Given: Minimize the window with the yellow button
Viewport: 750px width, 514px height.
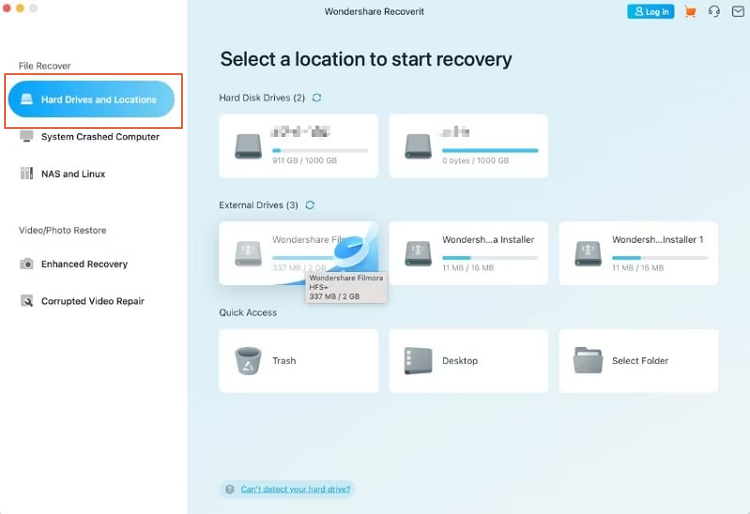Looking at the screenshot, I should click(20, 8).
